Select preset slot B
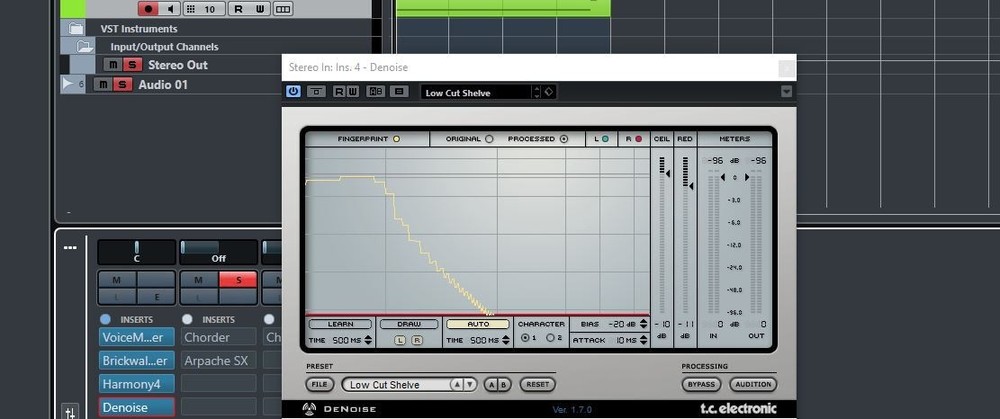 coord(503,385)
